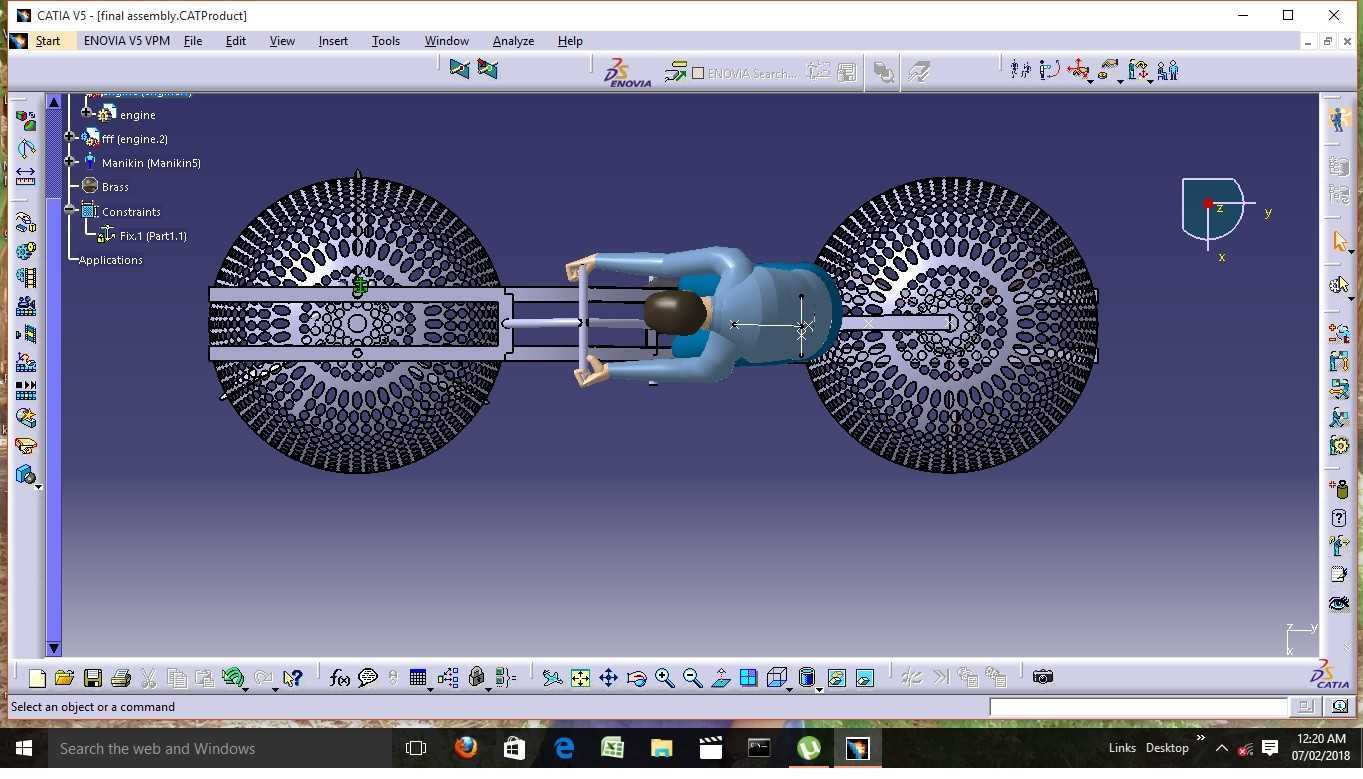This screenshot has width=1363, height=779.
Task: Expand the Manikin (Manikin5) tree node
Action: [x=70, y=161]
